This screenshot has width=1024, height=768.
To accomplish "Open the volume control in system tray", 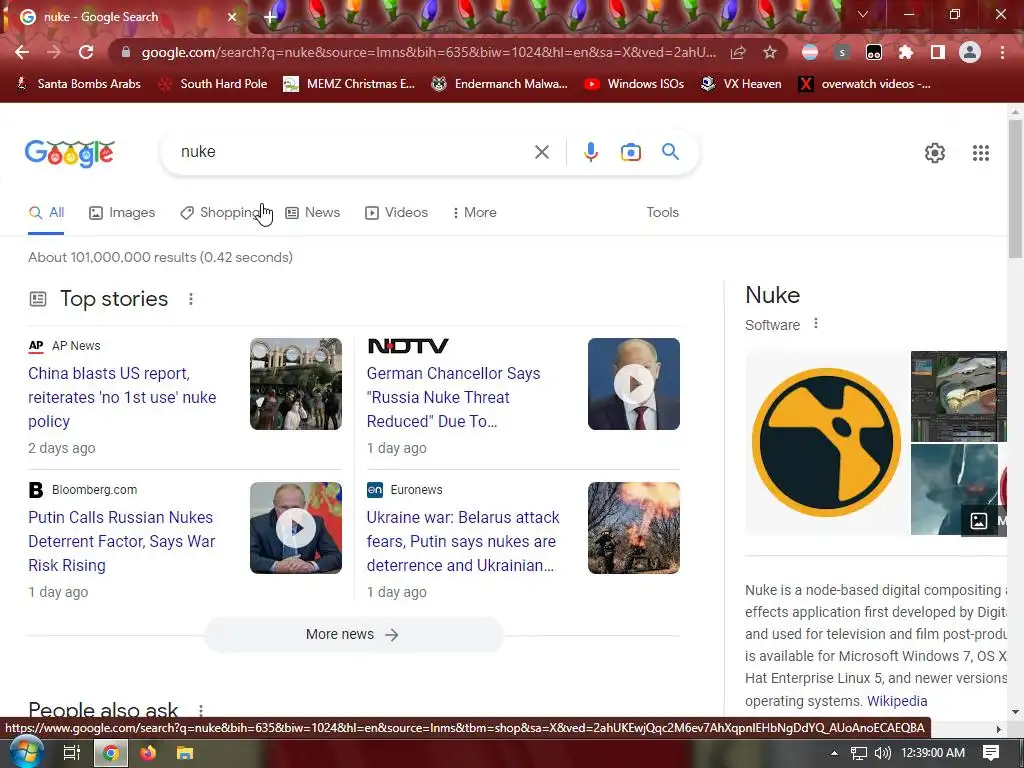I will pyautogui.click(x=882, y=753).
